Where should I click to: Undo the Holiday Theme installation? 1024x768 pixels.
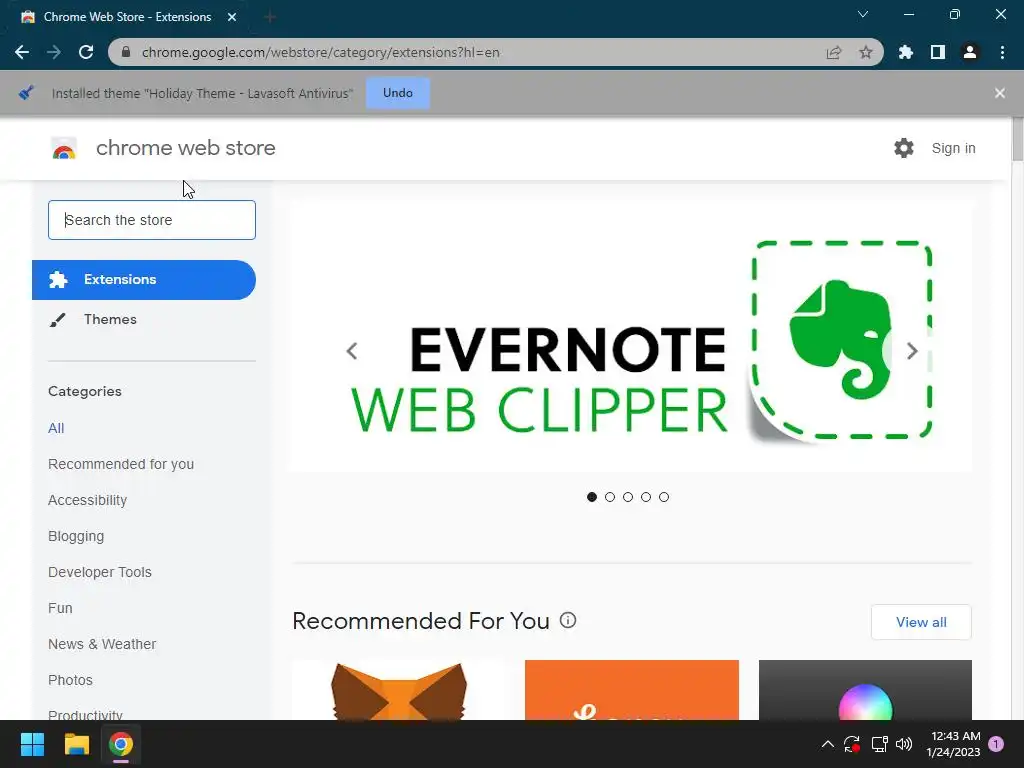pyautogui.click(x=398, y=93)
